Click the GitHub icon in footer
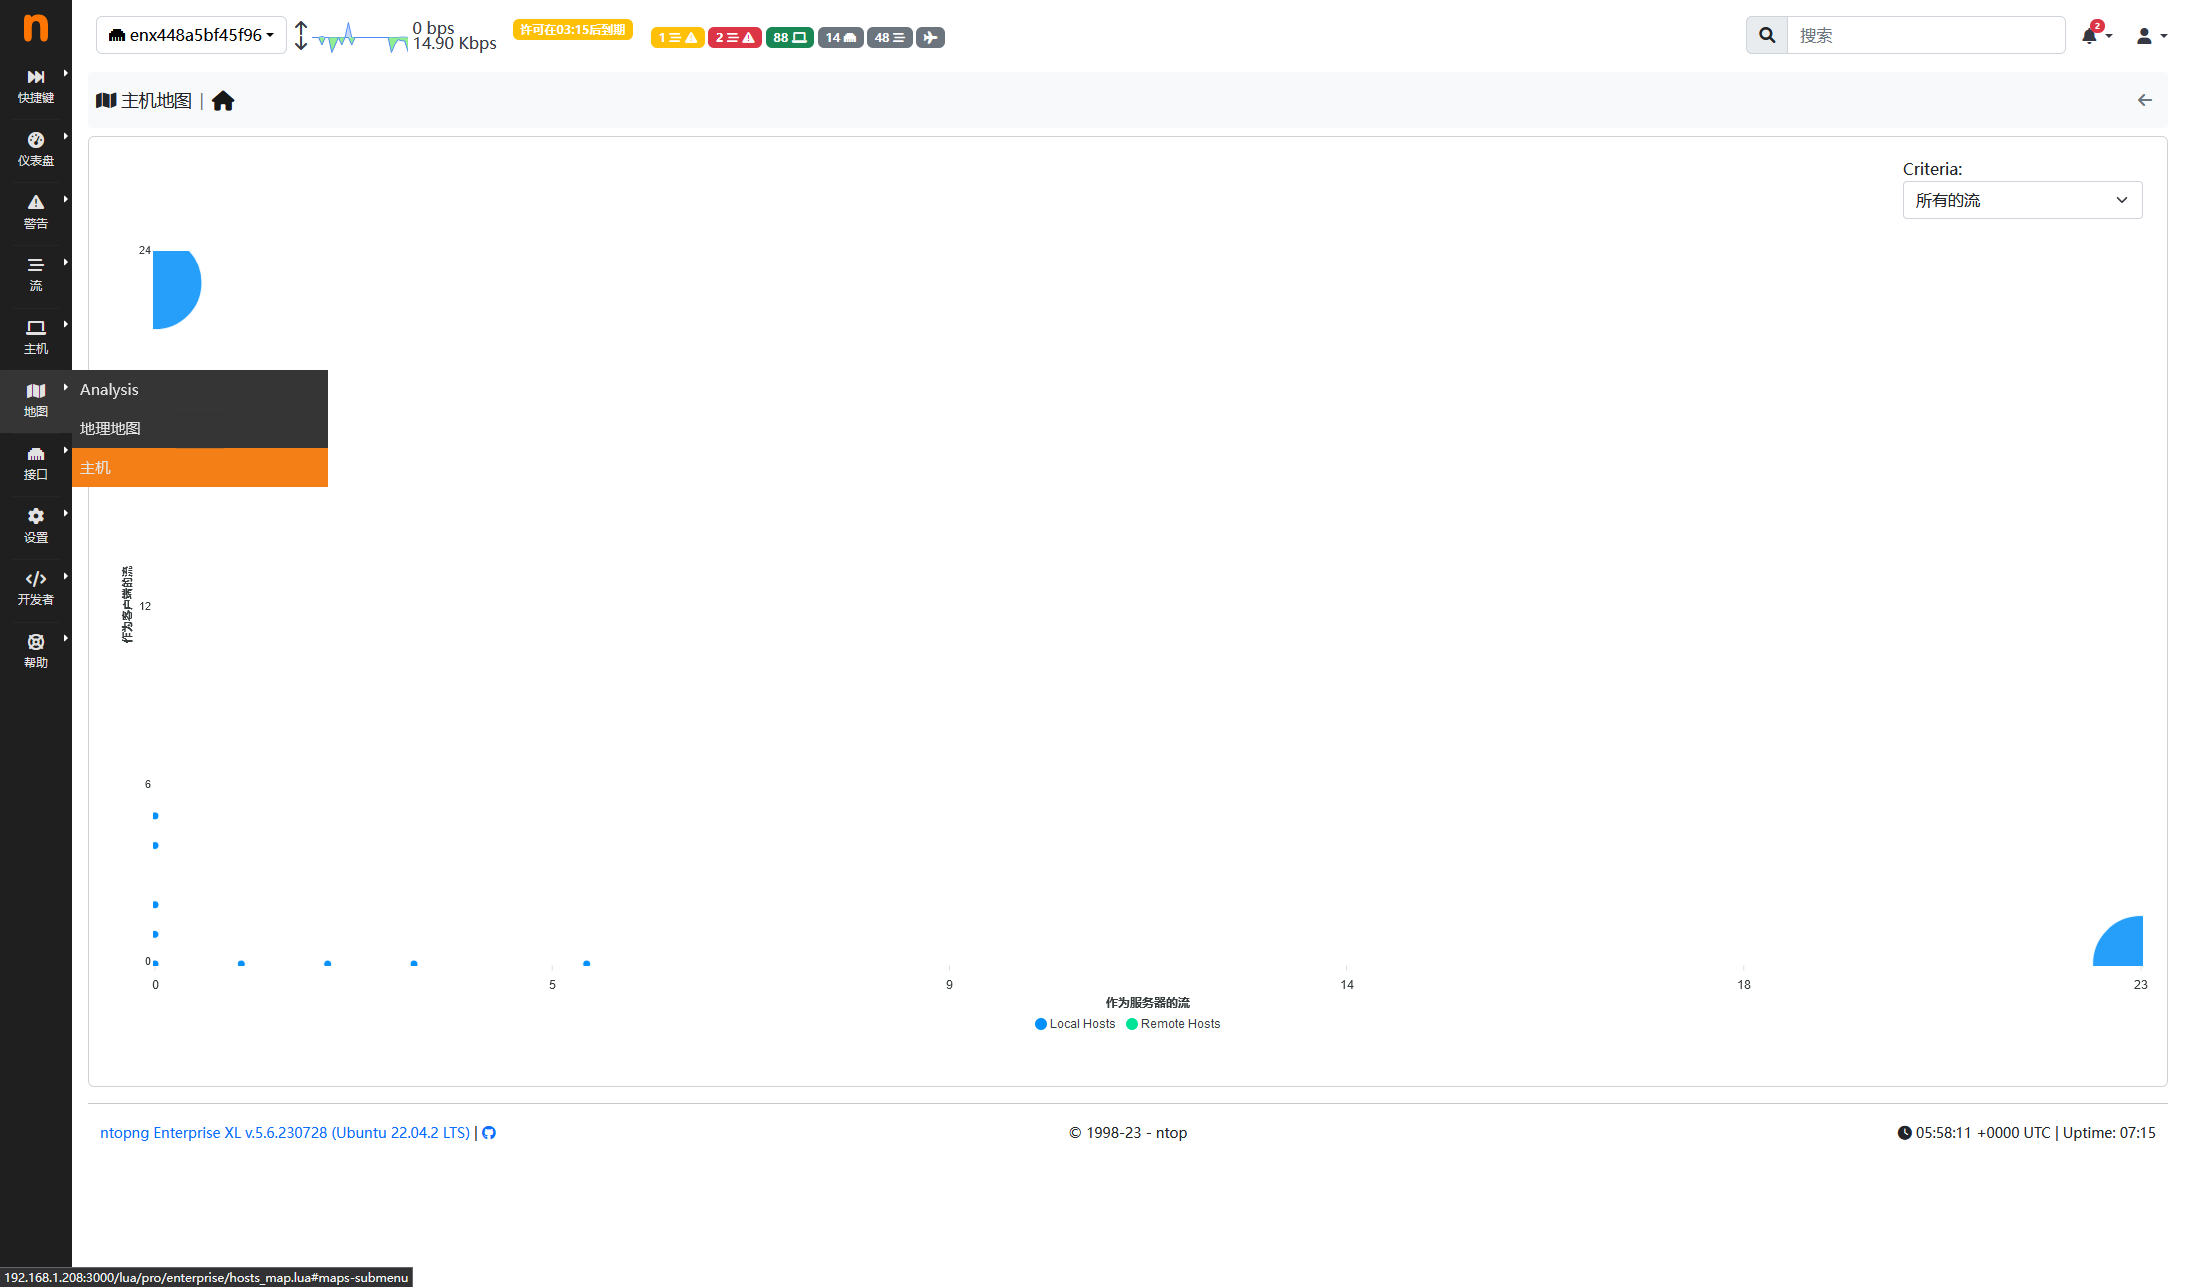 click(489, 1133)
